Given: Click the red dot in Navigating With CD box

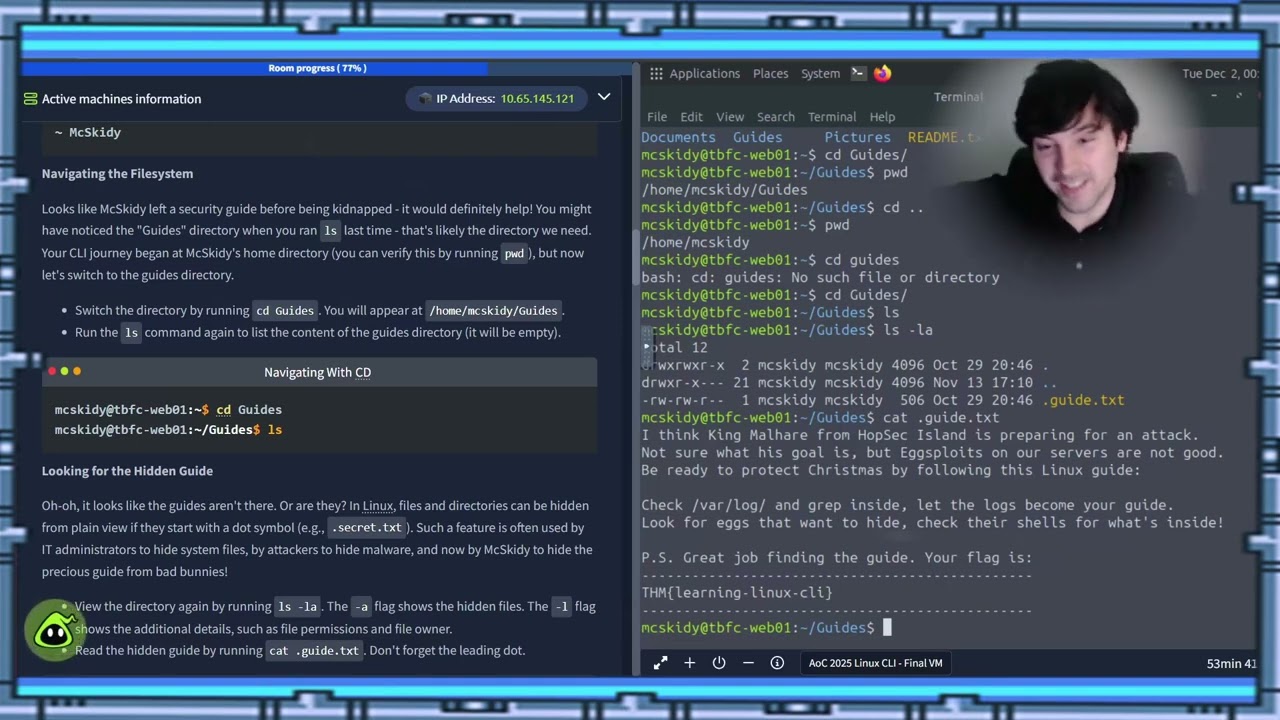Looking at the screenshot, I should pos(53,371).
